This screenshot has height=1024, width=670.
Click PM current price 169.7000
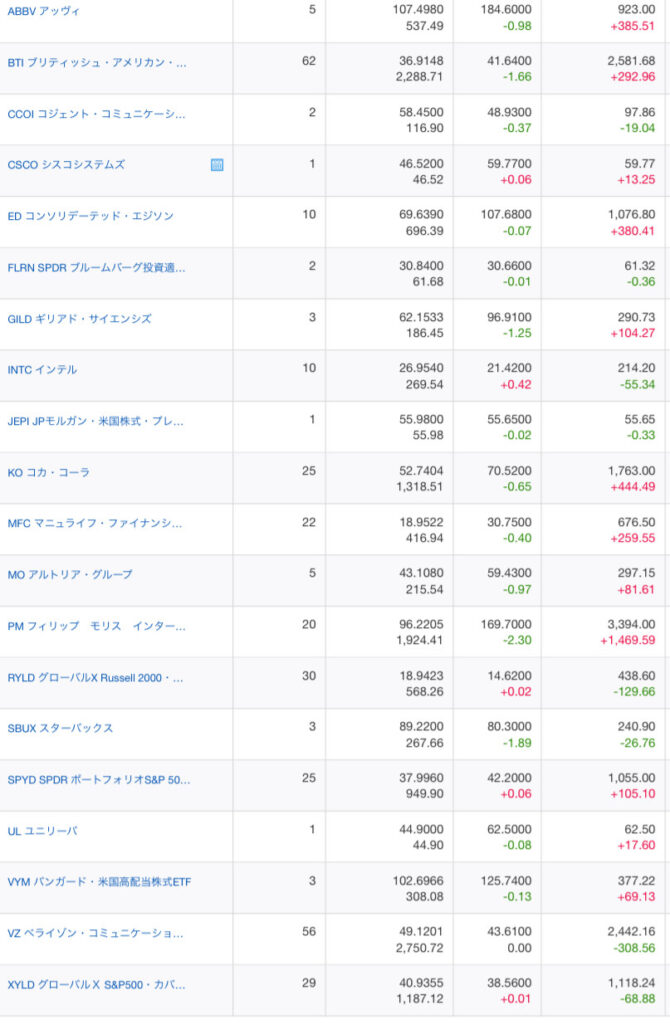[x=506, y=624]
